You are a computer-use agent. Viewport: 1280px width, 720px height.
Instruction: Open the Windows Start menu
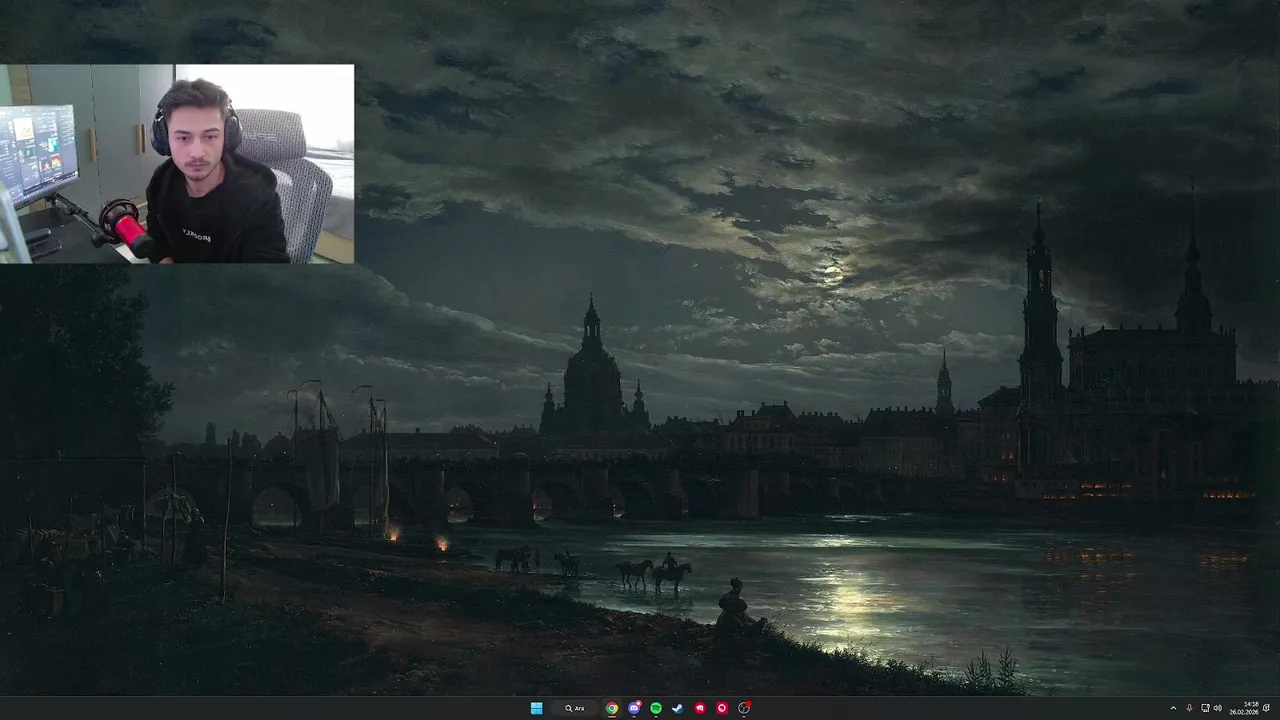click(537, 708)
